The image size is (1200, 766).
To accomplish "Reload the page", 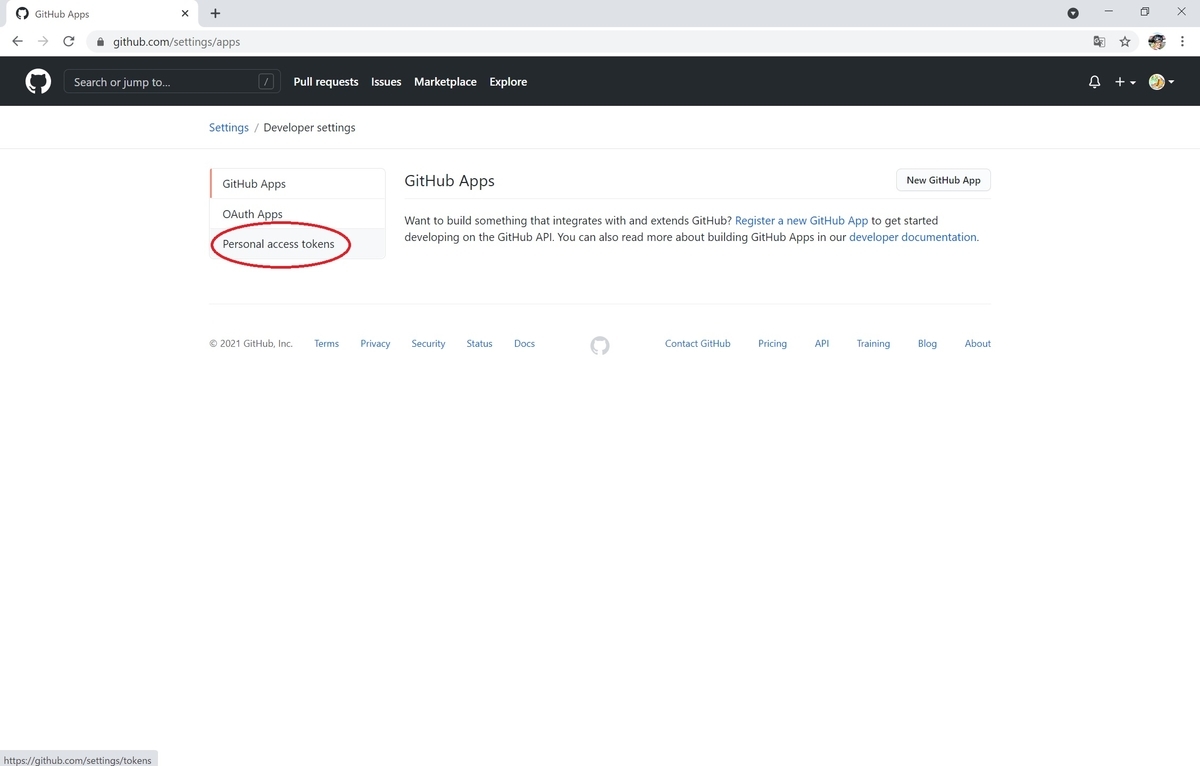I will click(69, 42).
